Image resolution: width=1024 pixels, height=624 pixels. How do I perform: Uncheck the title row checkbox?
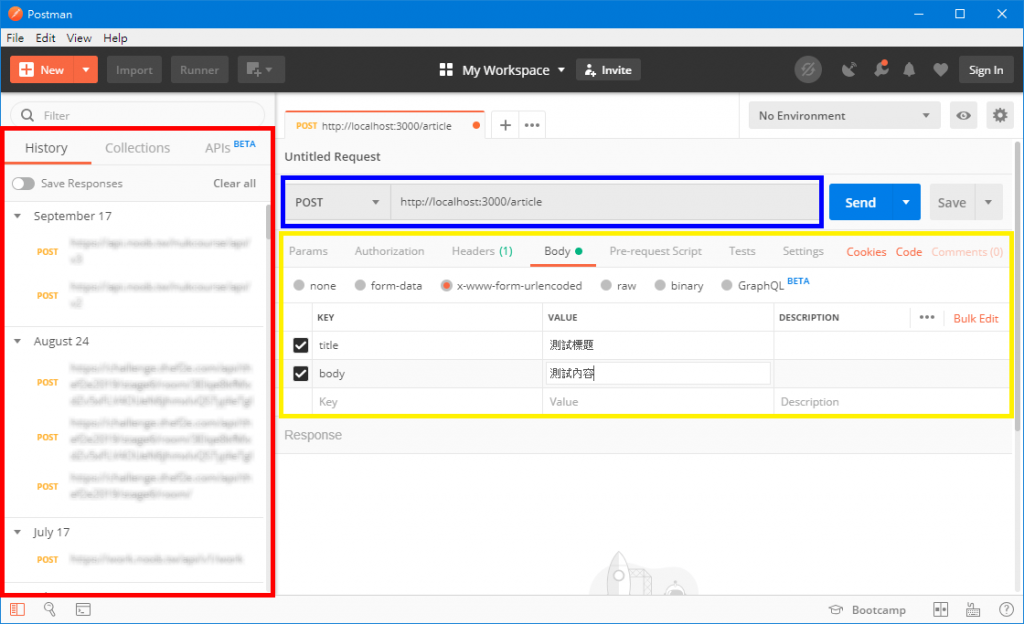(x=300, y=345)
